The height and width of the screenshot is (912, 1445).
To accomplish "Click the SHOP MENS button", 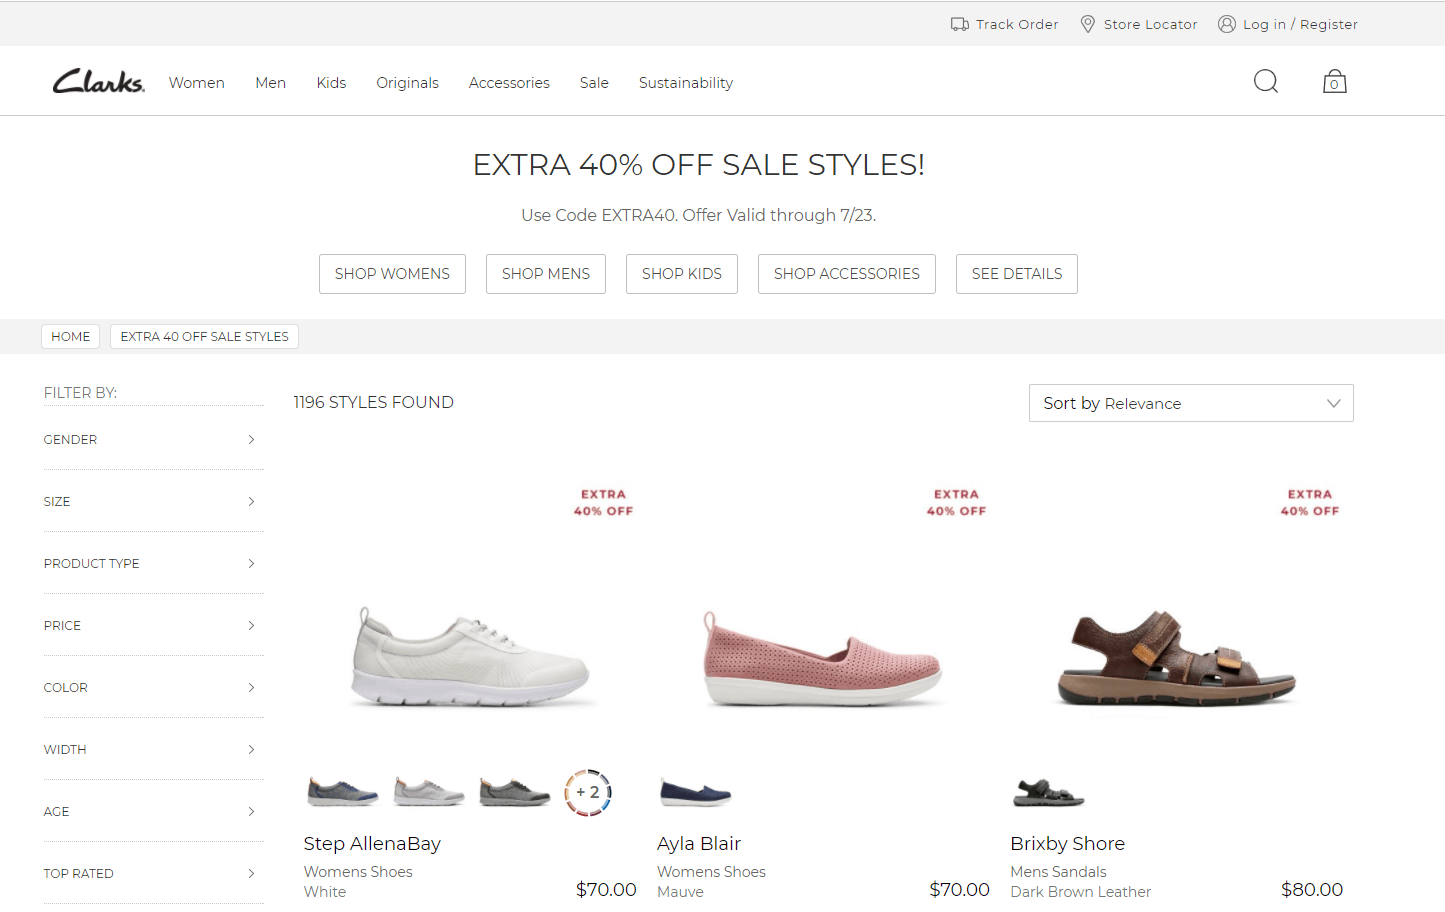I will [546, 274].
